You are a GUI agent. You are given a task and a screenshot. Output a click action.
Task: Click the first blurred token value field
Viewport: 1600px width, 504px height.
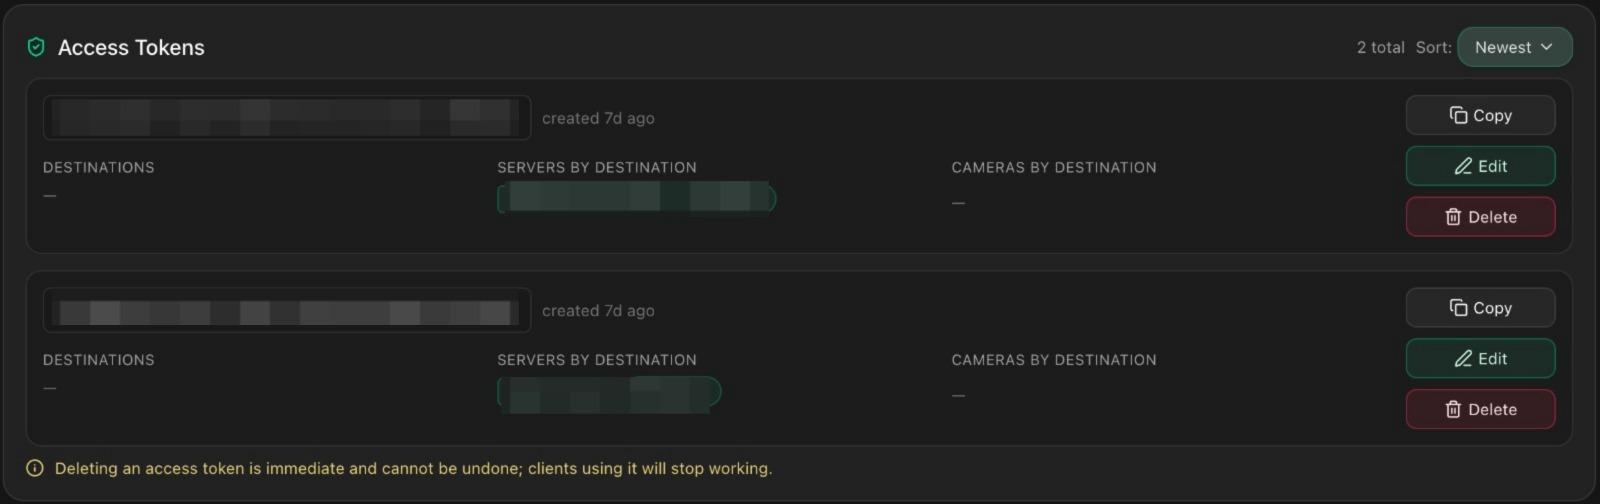point(286,118)
